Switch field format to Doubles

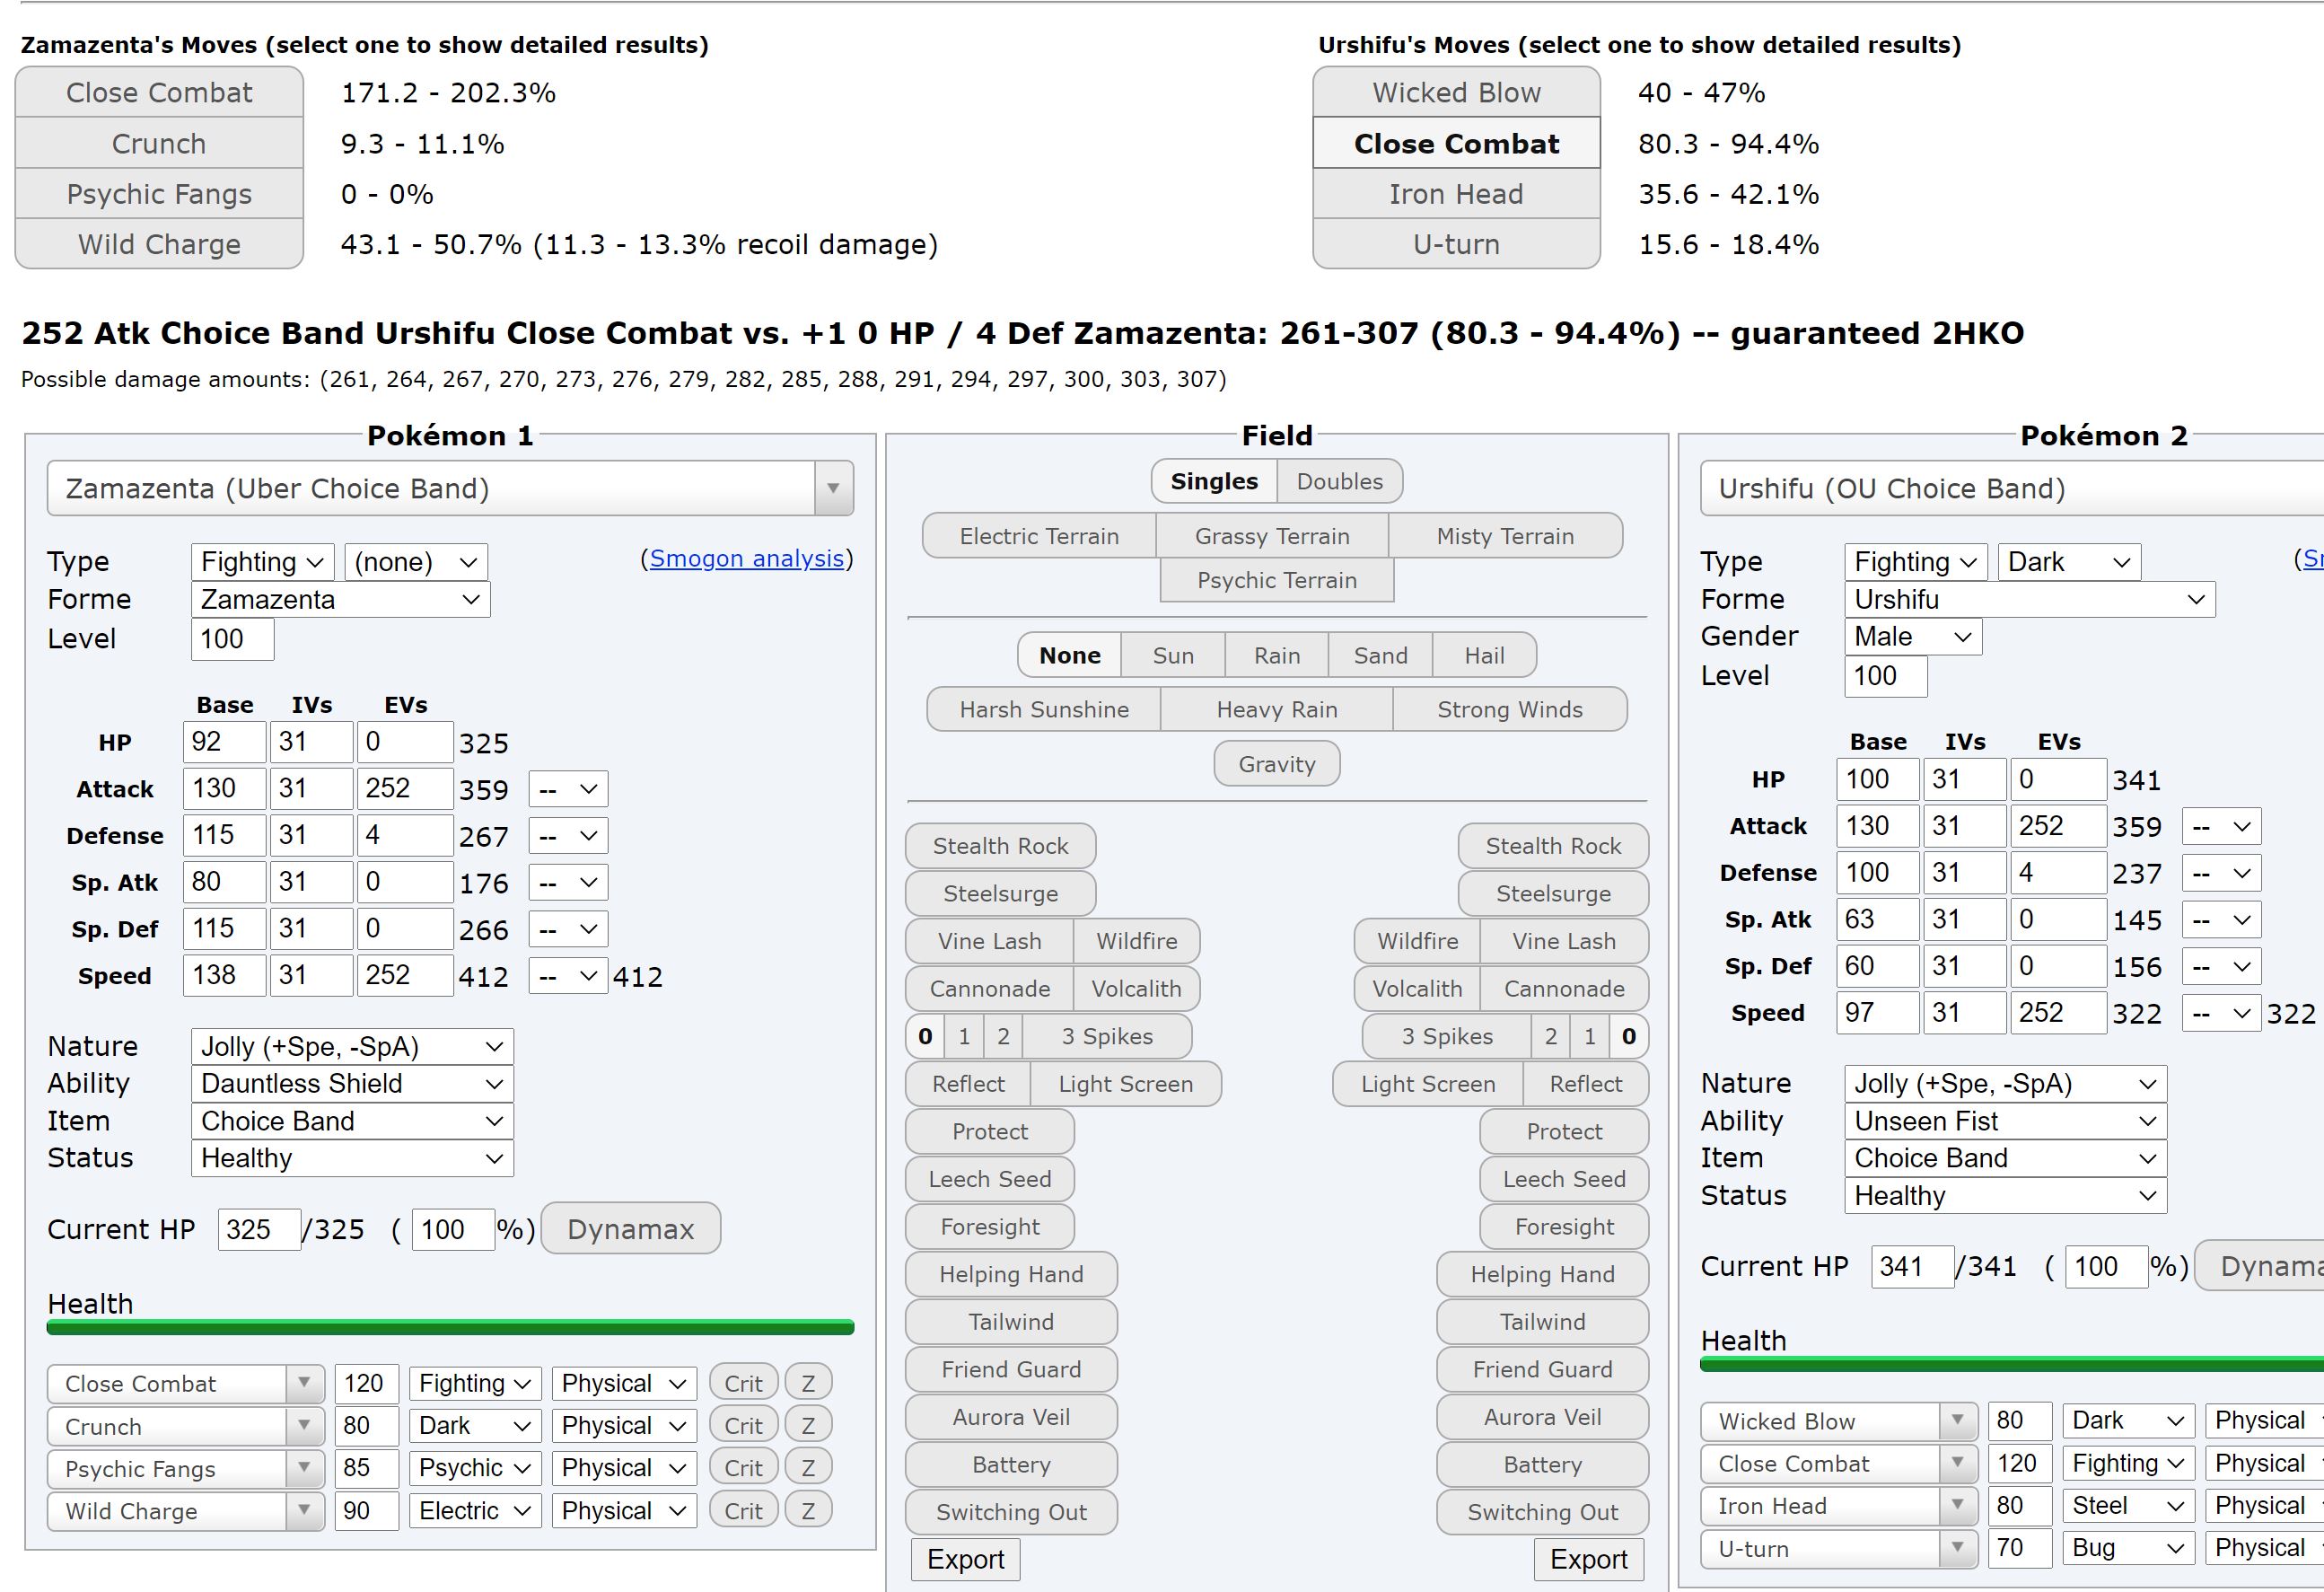(x=1339, y=481)
